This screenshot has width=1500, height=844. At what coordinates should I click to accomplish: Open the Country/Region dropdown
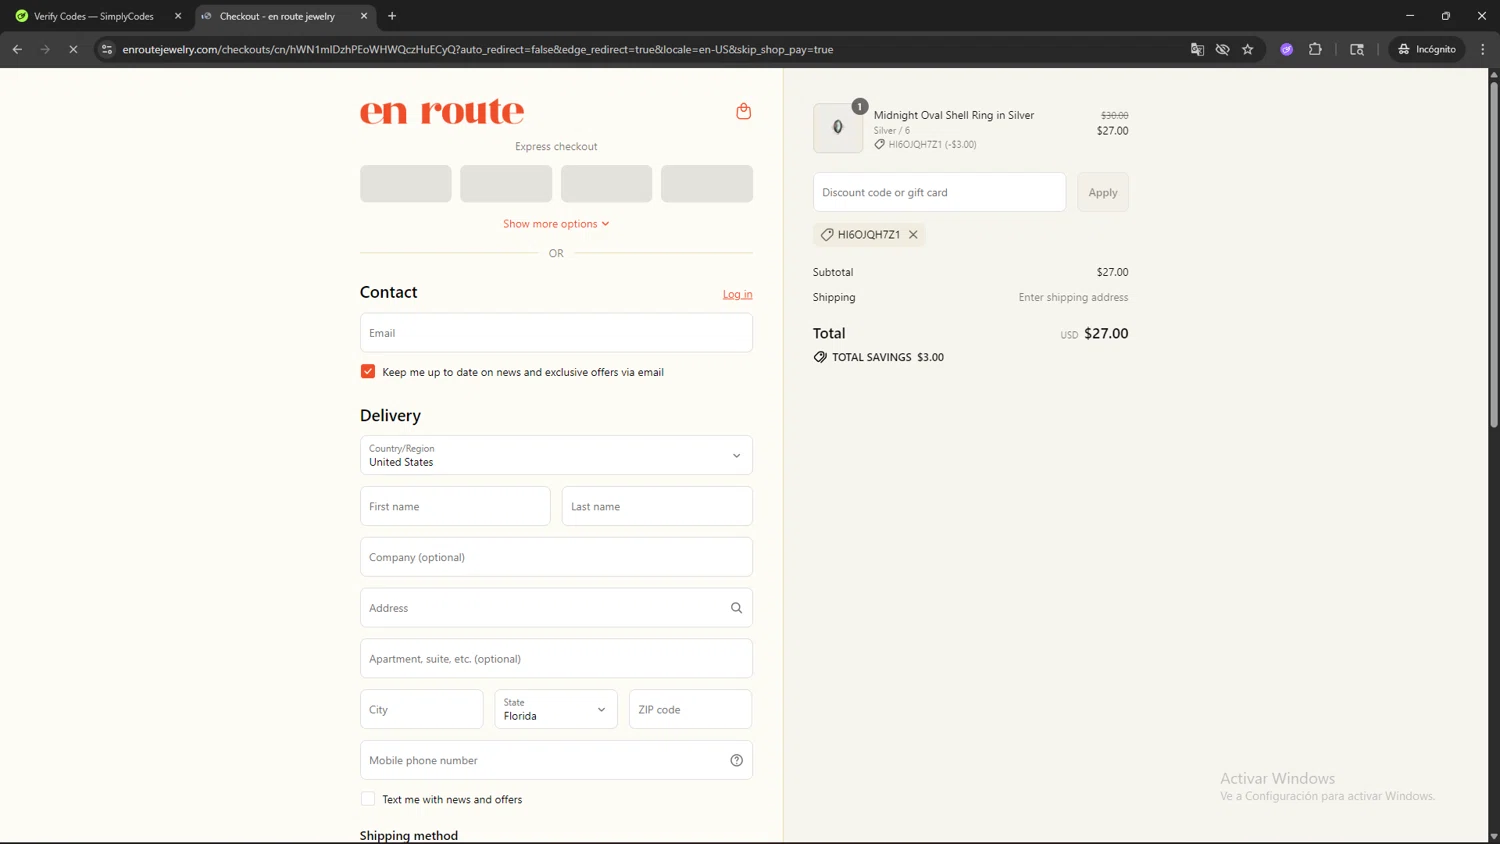[556, 455]
